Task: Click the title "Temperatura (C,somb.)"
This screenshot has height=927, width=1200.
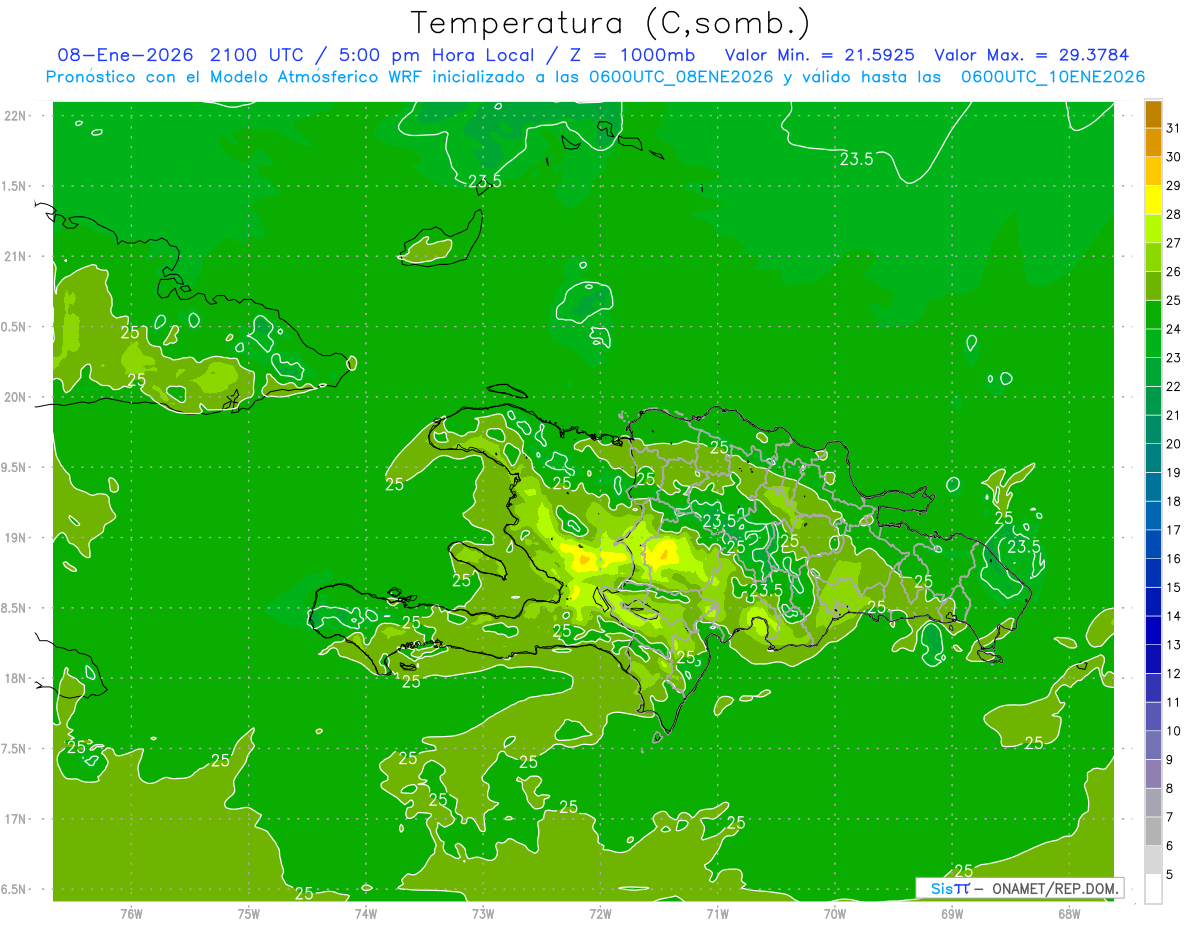Action: pyautogui.click(x=610, y=22)
